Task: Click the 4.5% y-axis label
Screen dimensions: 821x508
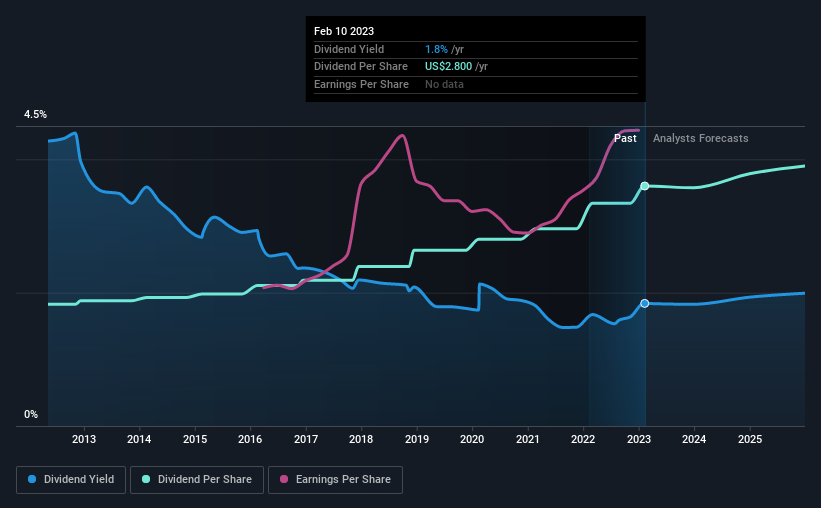Action: coord(35,114)
